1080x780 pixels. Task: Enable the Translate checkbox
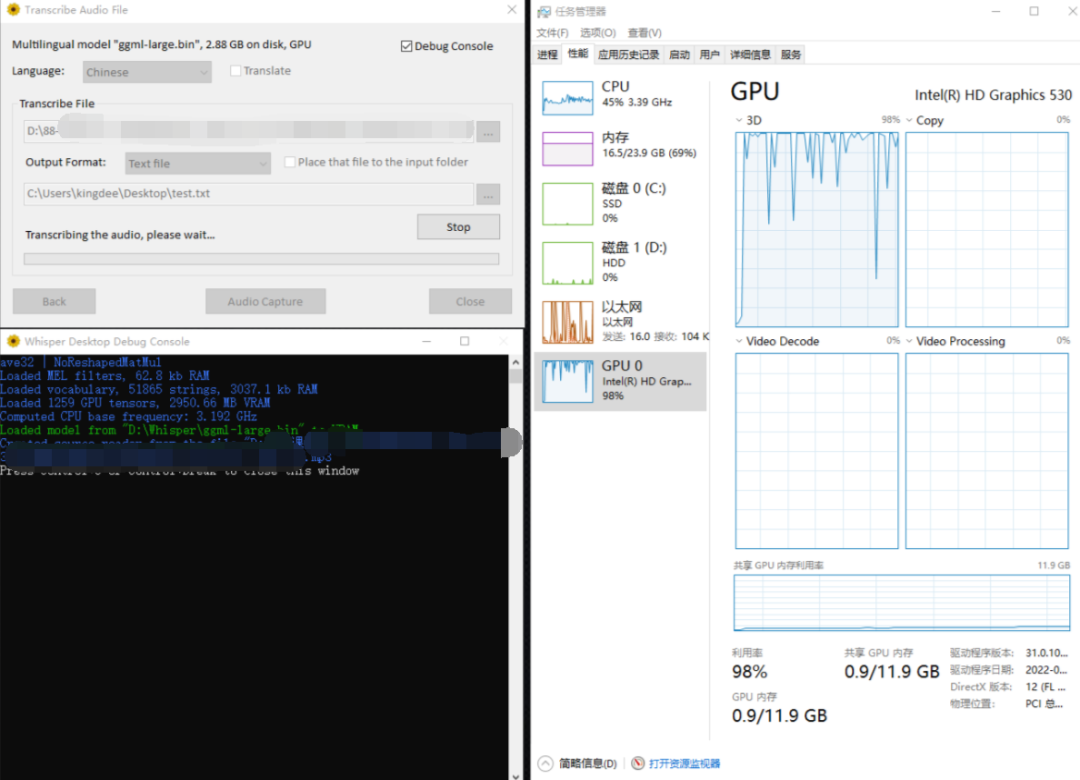coord(236,70)
